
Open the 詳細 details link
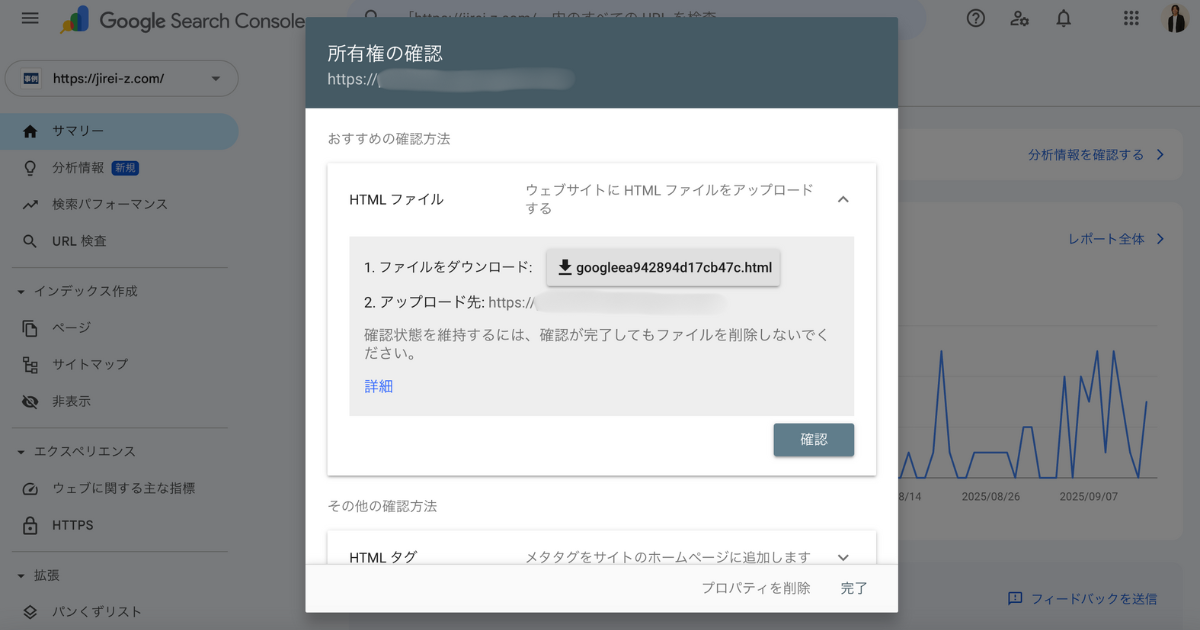tap(379, 386)
